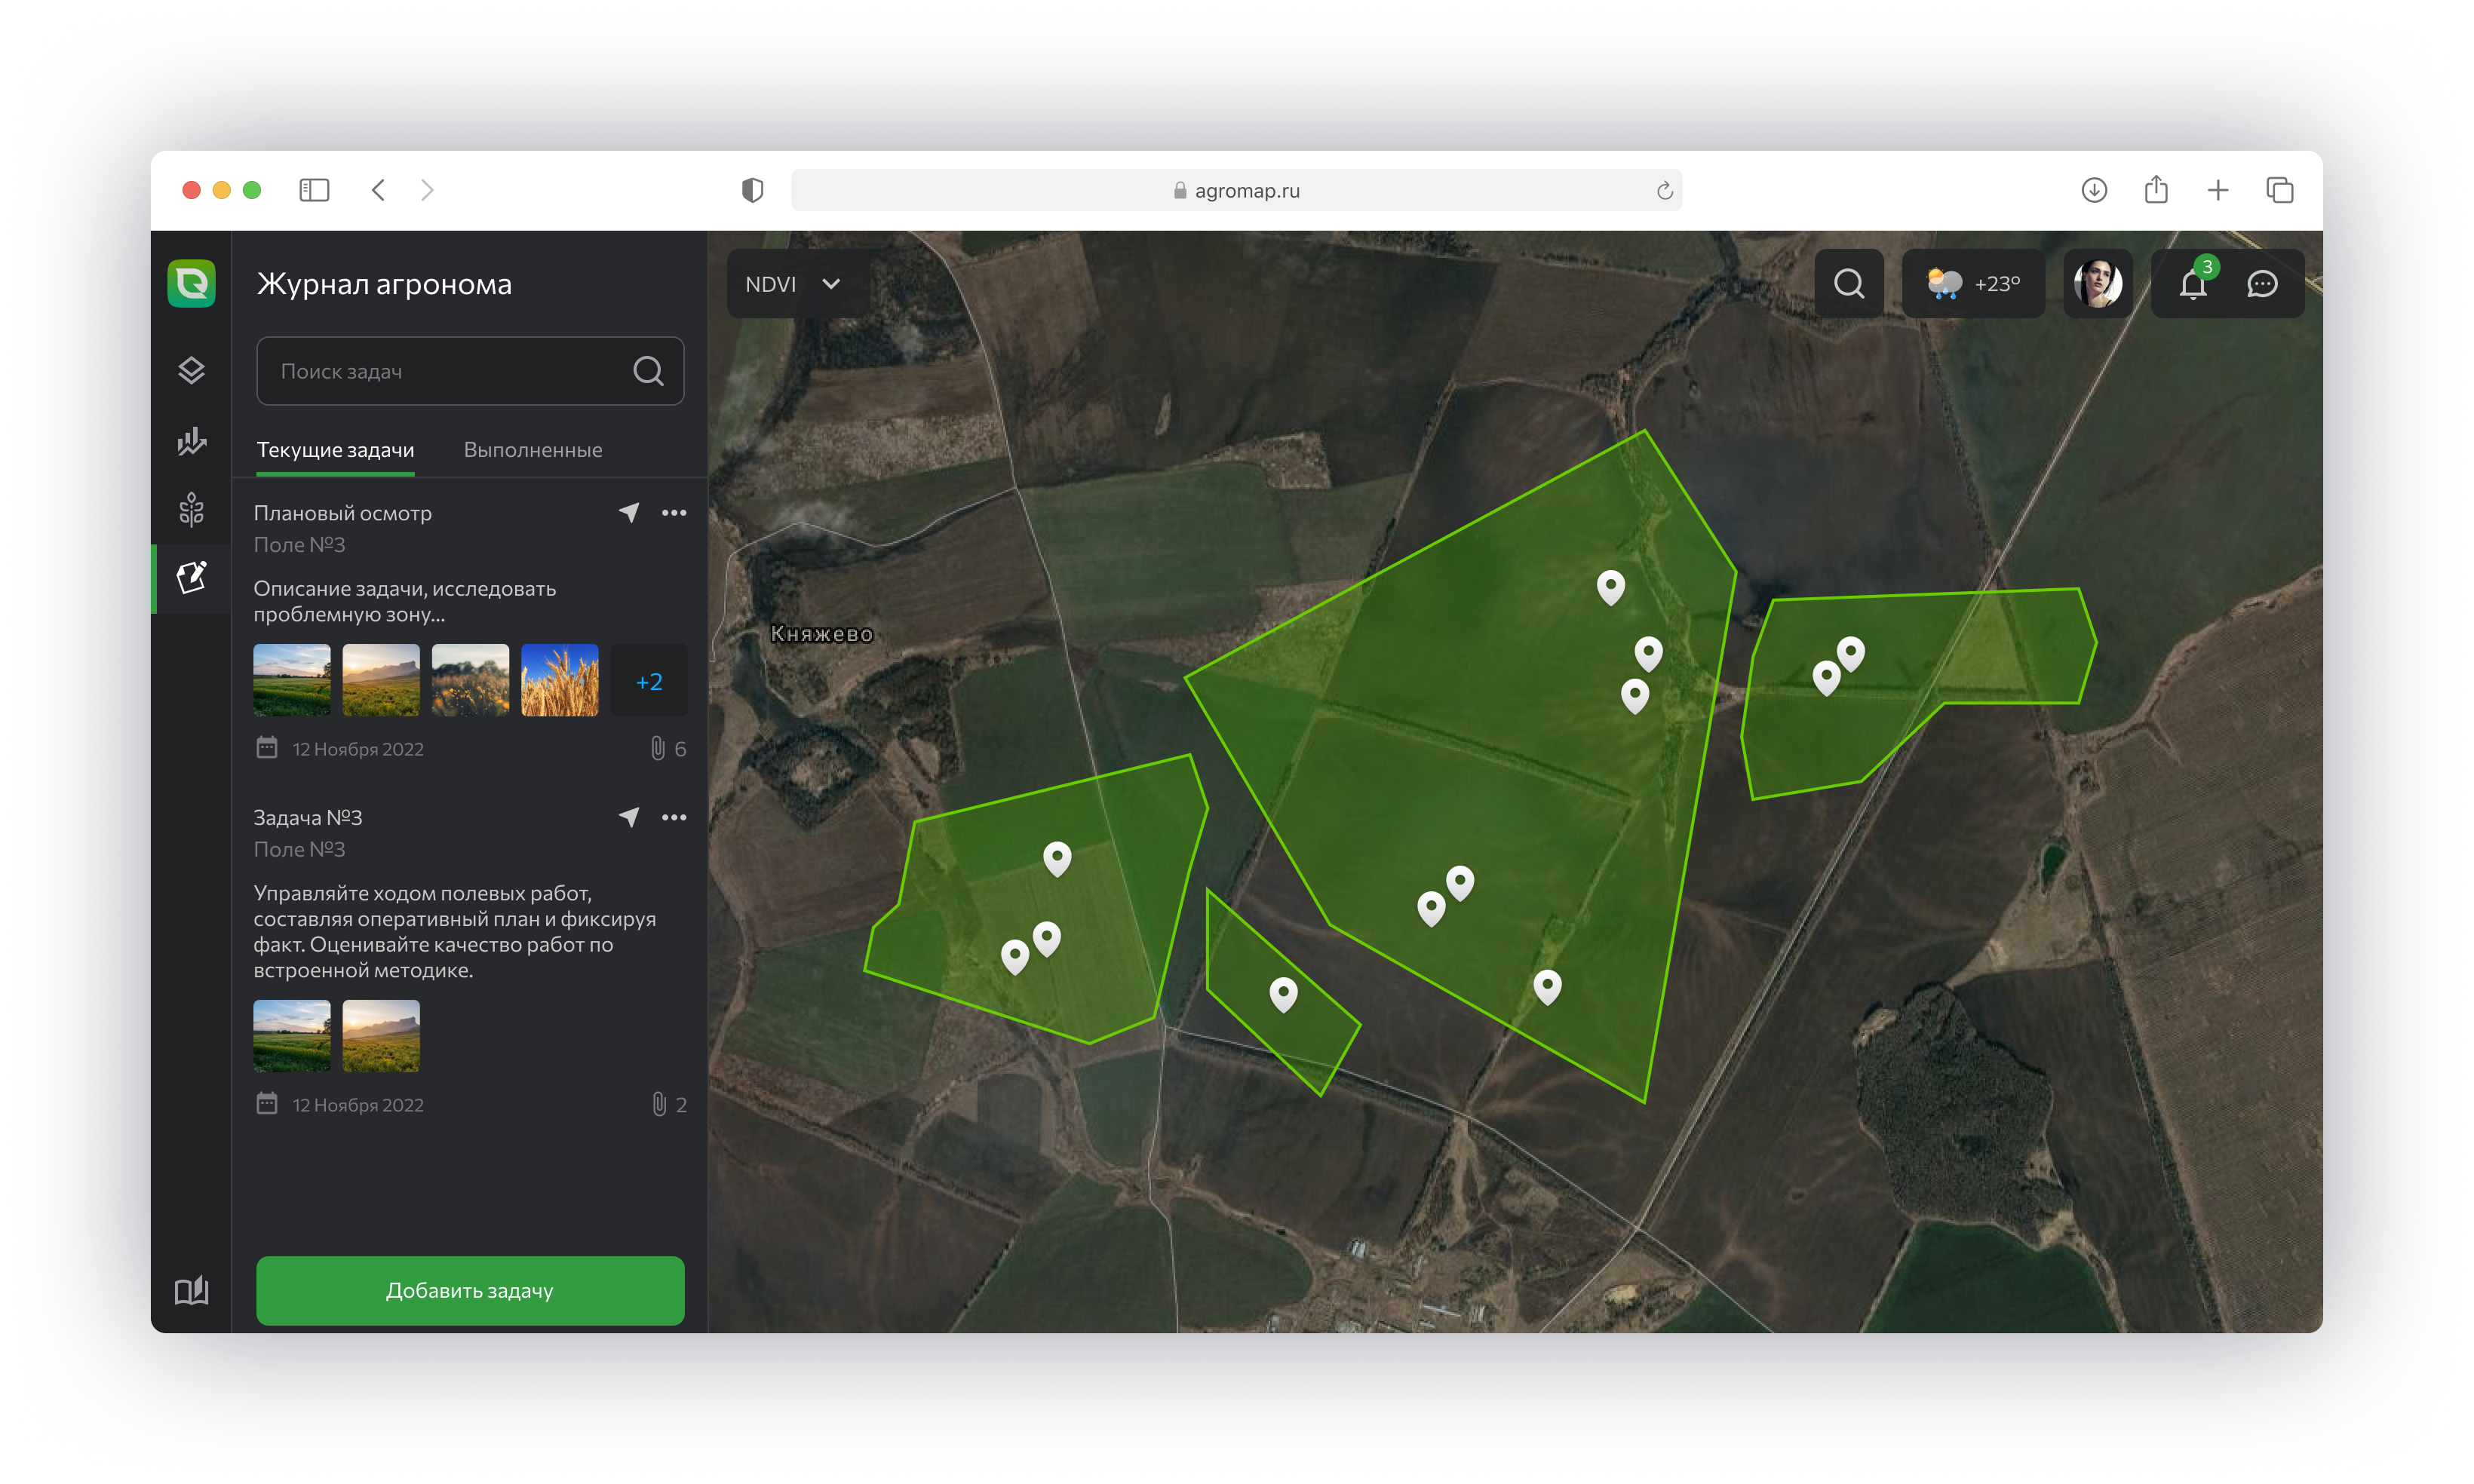
Task: Click the Плановый осмотр task title
Action: (342, 513)
